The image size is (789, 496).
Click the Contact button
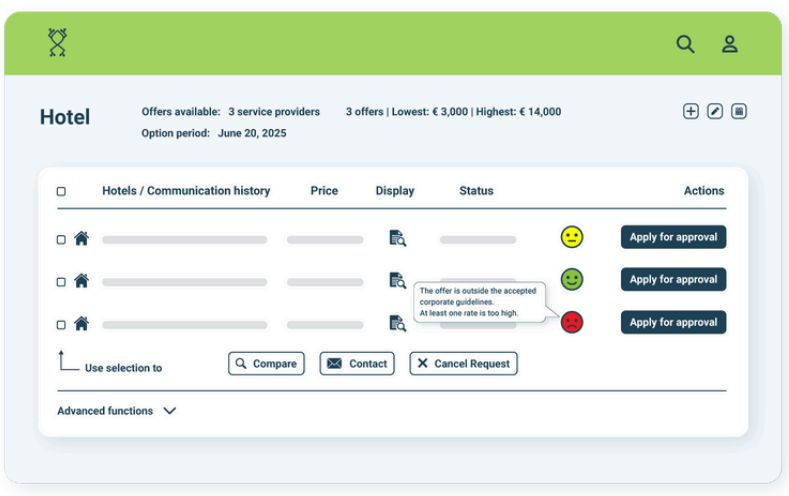pos(357,363)
